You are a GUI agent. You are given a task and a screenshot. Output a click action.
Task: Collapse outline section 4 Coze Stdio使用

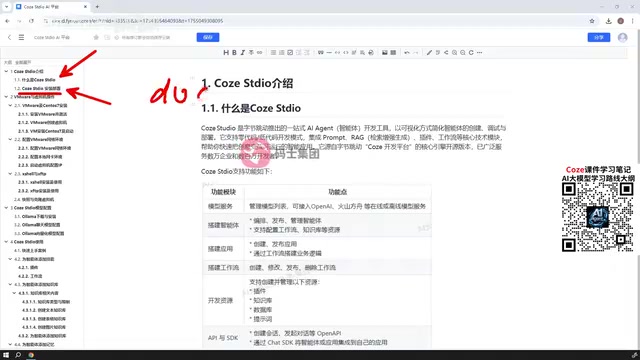pos(6,242)
